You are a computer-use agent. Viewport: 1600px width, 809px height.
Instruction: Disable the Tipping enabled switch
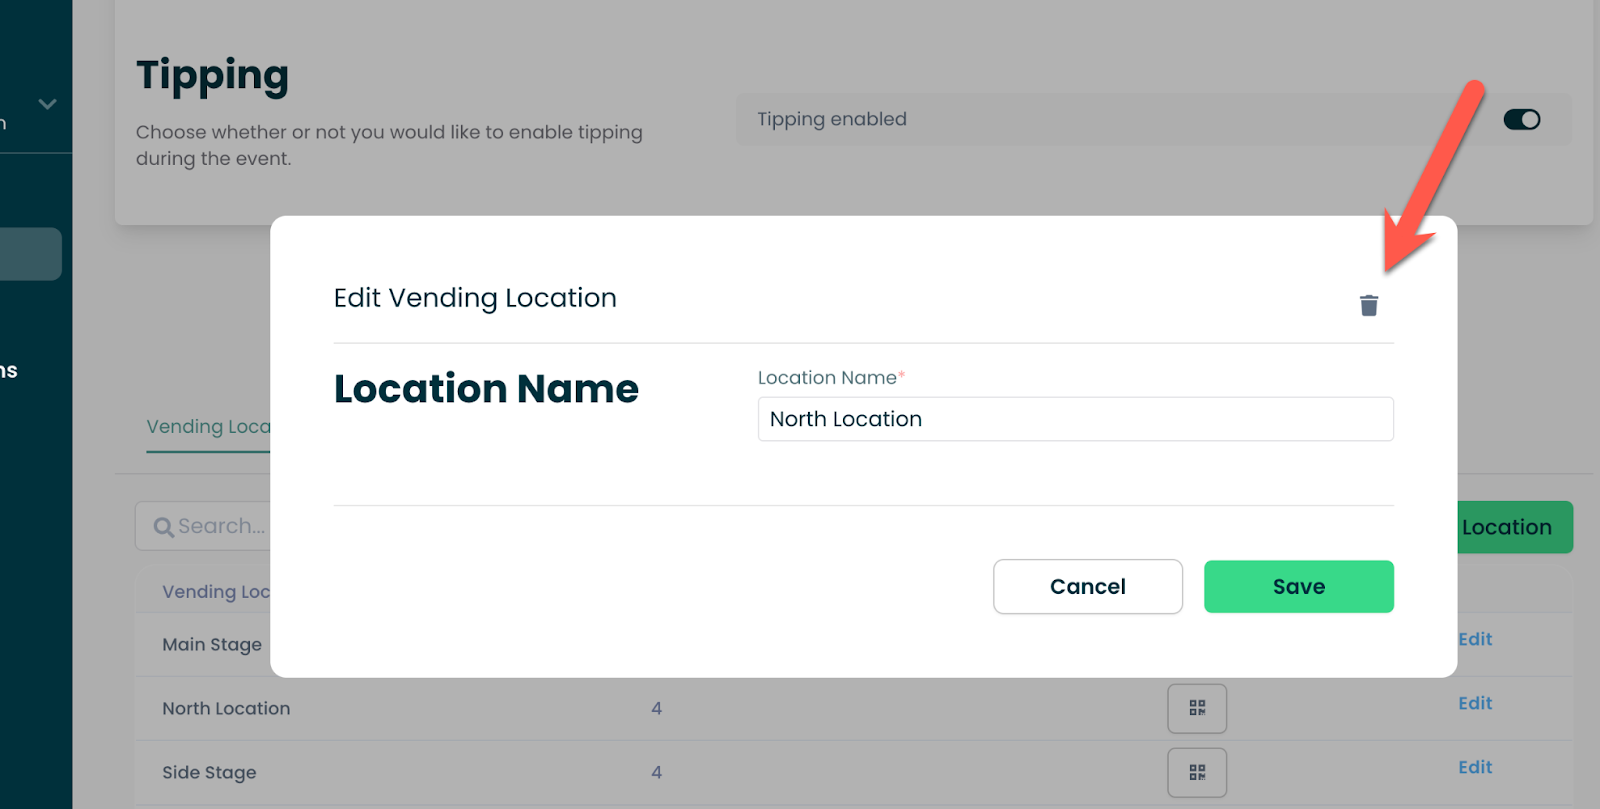1521,120
